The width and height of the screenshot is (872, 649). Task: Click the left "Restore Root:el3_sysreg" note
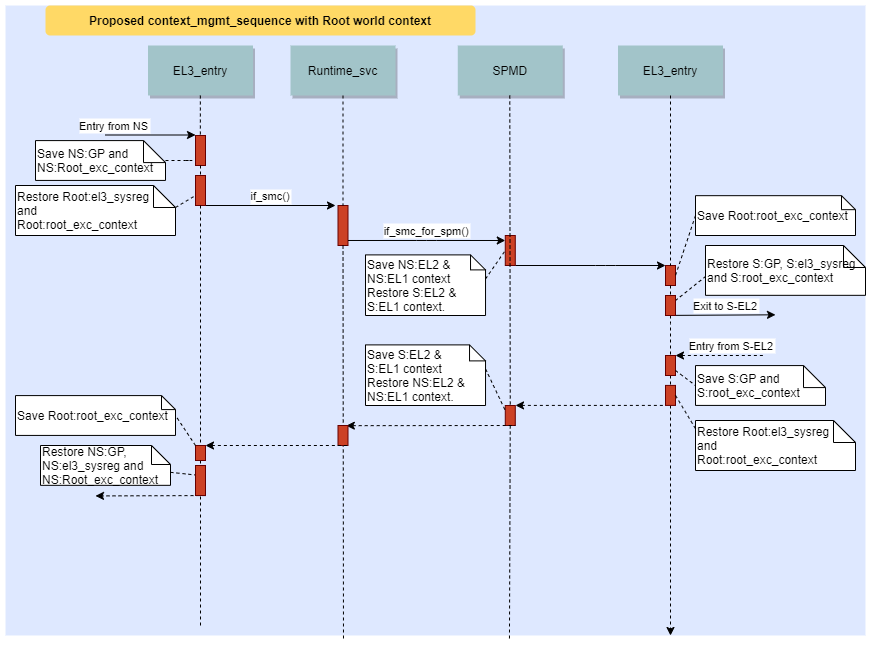tap(95, 211)
